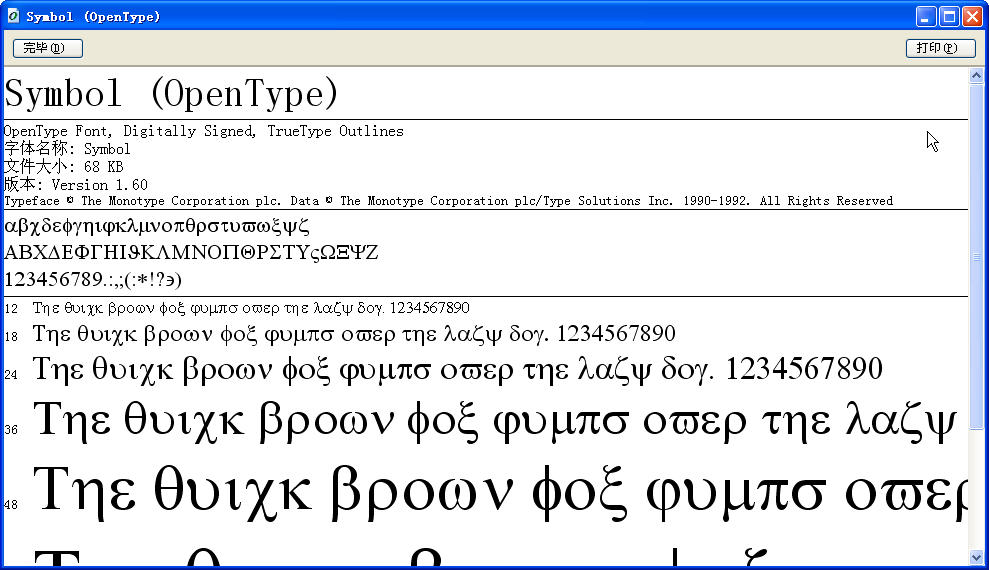Click the large Symbol (OpenType) heading
The height and width of the screenshot is (570, 989).
(x=172, y=94)
